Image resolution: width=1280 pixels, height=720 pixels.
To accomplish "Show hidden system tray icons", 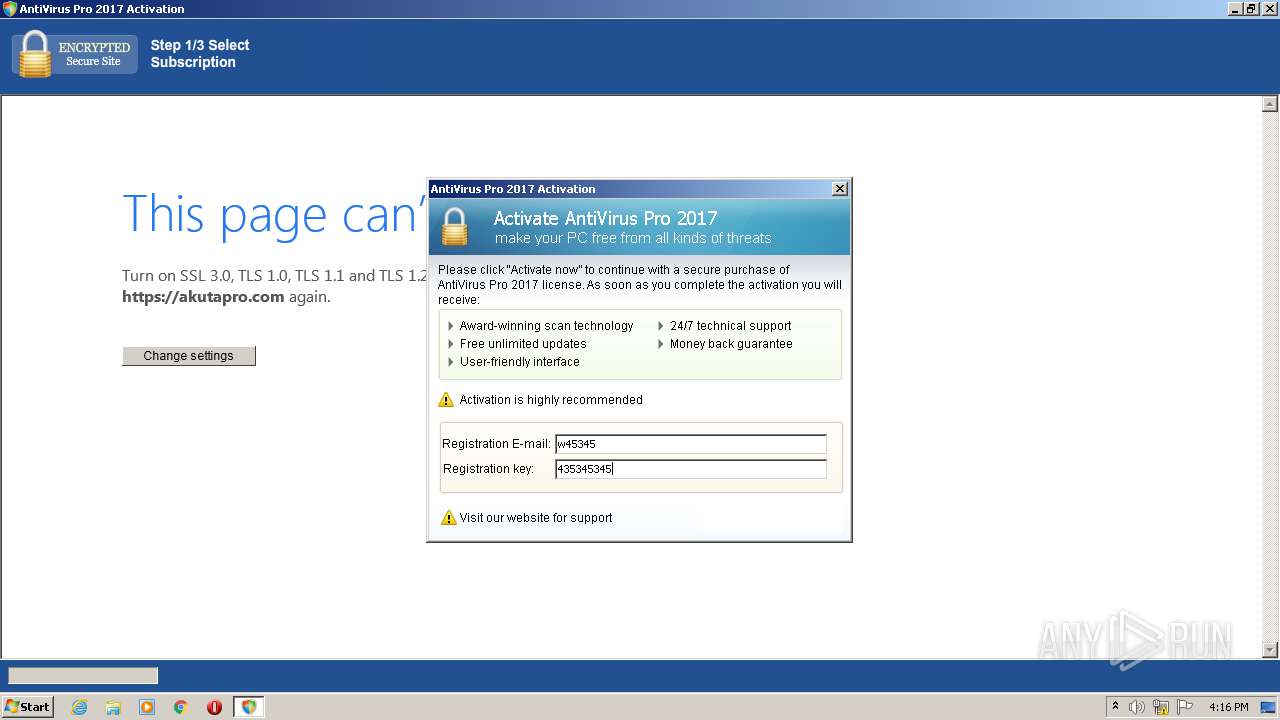I will click(x=1115, y=707).
